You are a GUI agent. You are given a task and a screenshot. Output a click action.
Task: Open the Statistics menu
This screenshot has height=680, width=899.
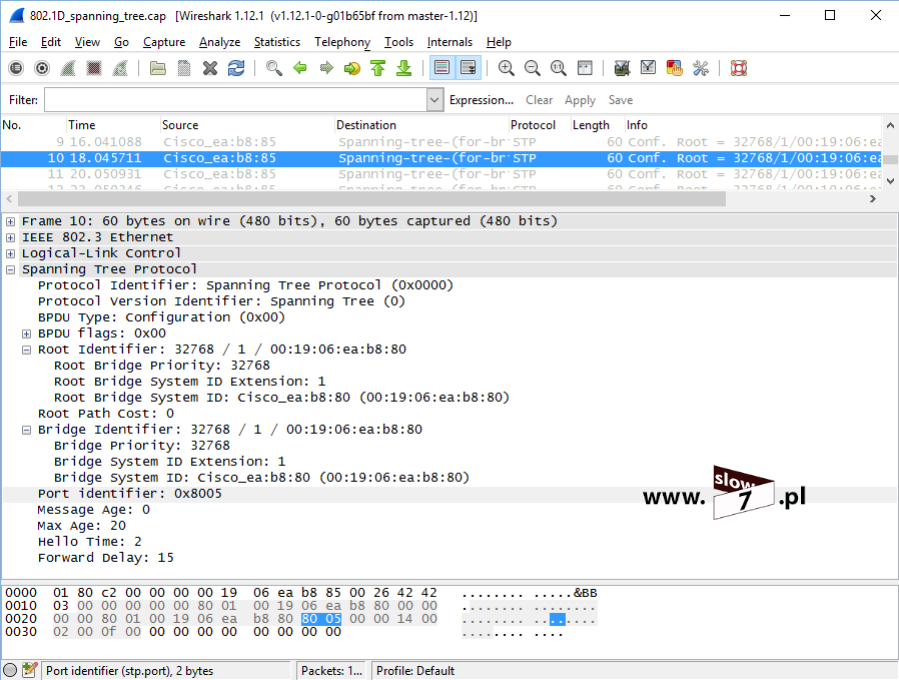coord(277,42)
